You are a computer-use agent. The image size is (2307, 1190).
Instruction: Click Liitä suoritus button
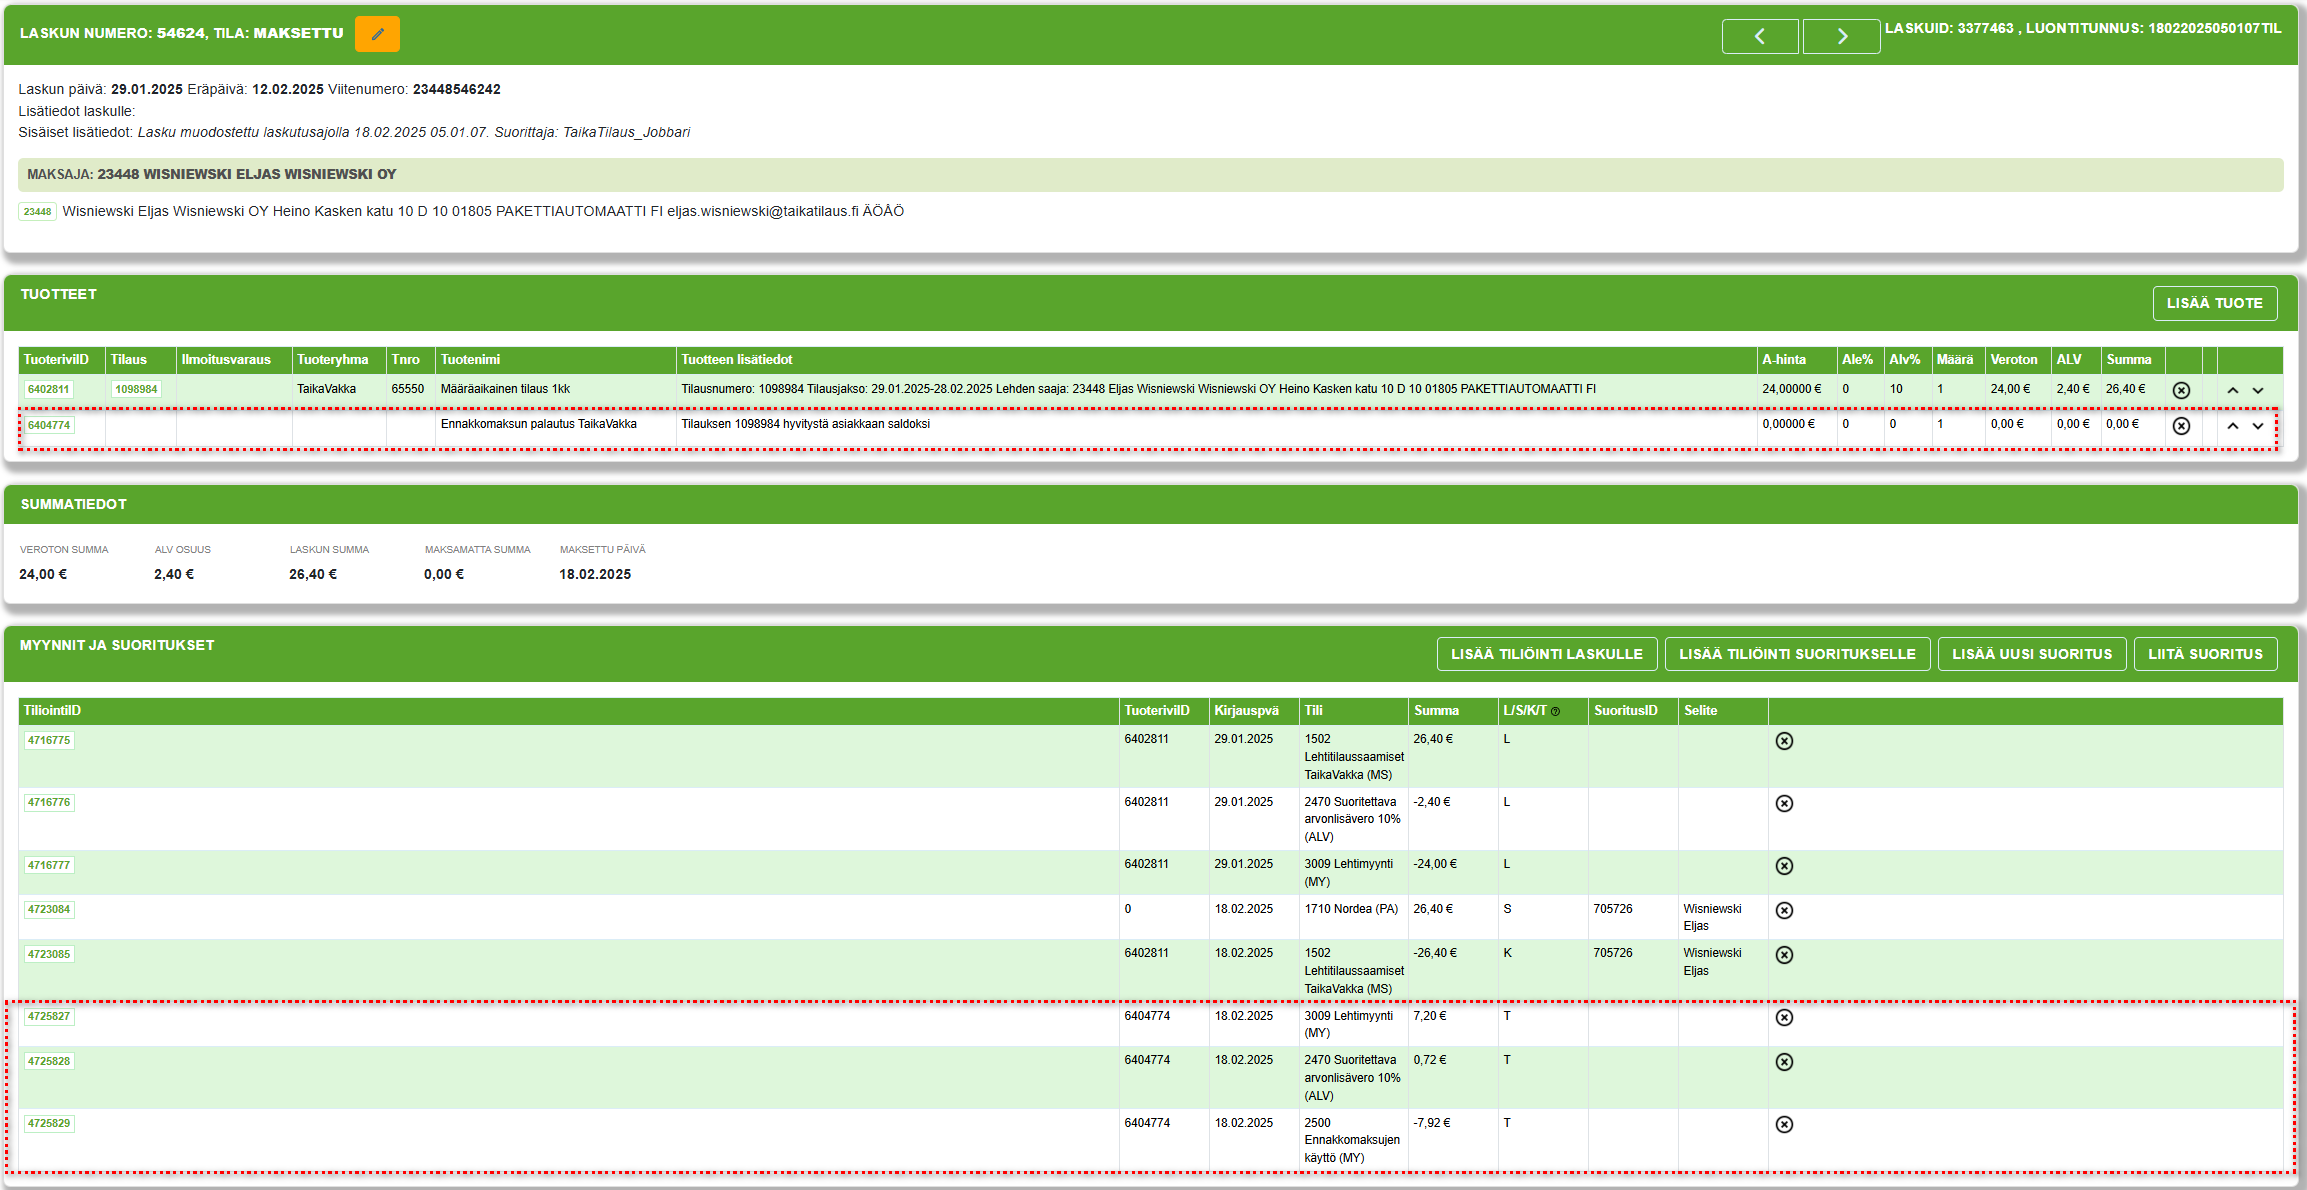2205,654
